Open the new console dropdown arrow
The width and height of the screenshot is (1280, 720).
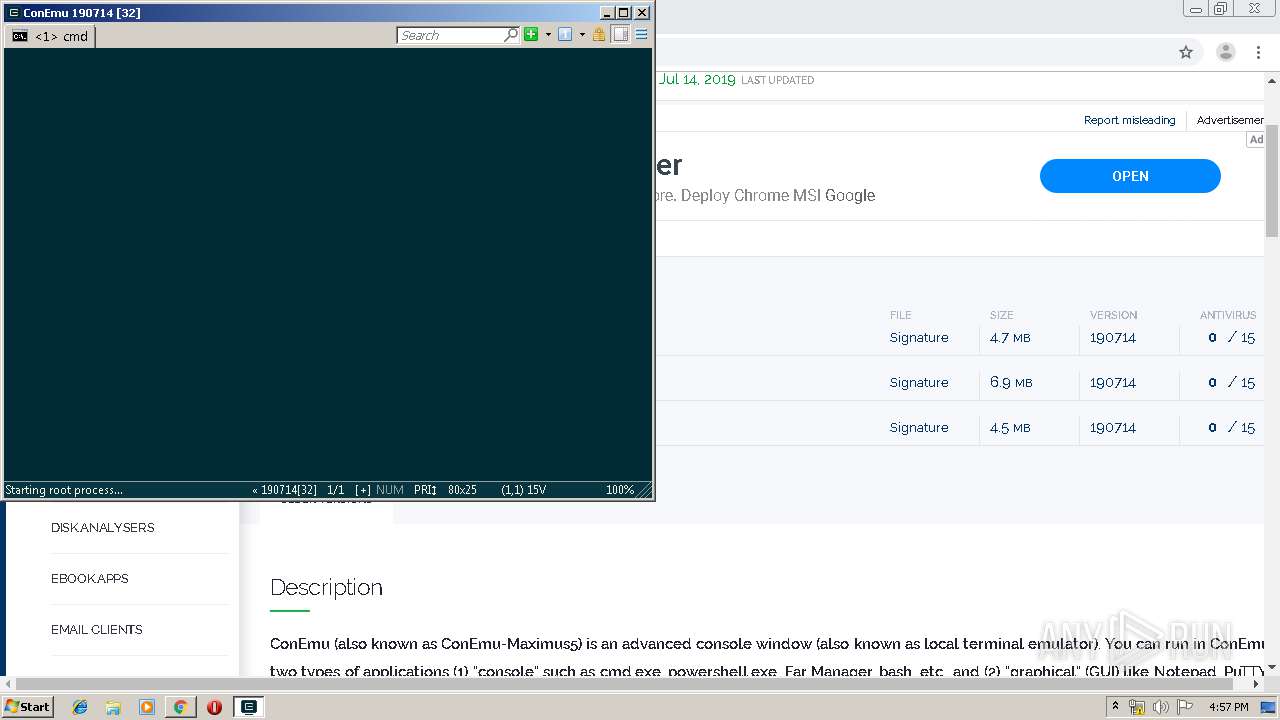[x=548, y=35]
